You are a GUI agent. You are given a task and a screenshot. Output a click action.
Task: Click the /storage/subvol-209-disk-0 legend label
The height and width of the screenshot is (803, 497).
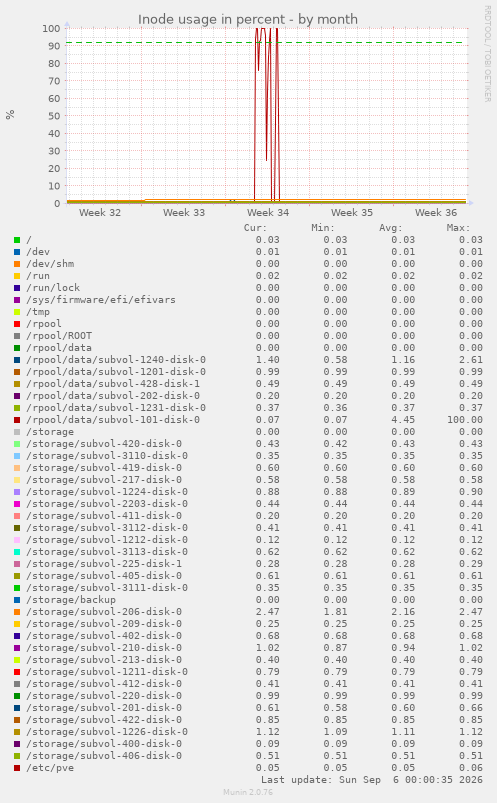click(104, 624)
